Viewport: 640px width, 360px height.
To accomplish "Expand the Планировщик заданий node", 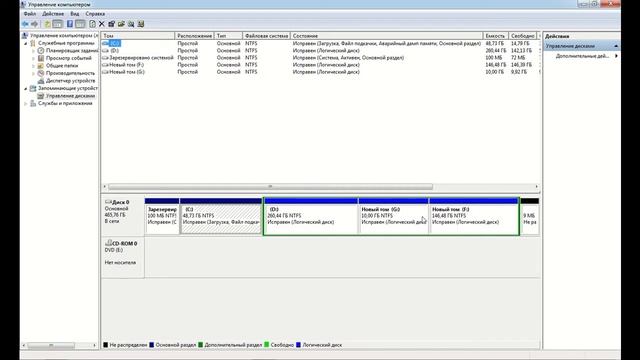I will coord(33,51).
